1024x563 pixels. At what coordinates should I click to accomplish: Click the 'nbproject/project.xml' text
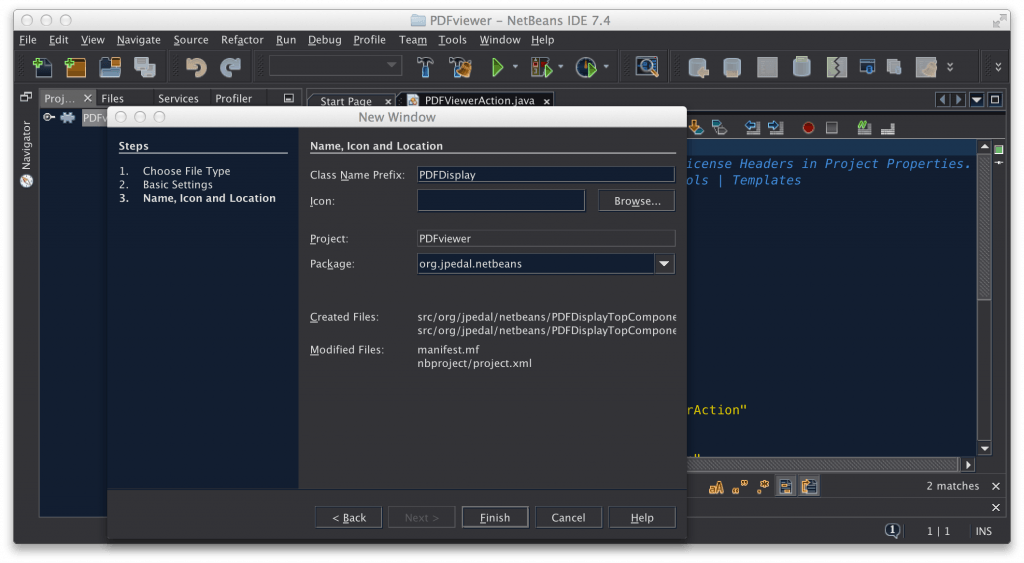click(474, 363)
